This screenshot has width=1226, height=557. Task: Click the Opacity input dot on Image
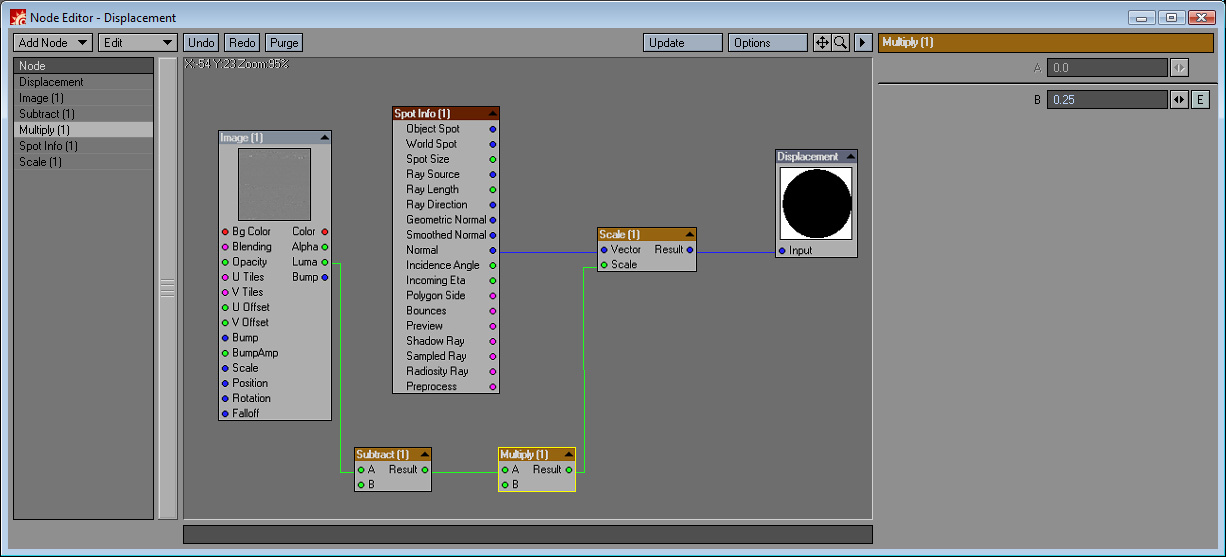(225, 262)
